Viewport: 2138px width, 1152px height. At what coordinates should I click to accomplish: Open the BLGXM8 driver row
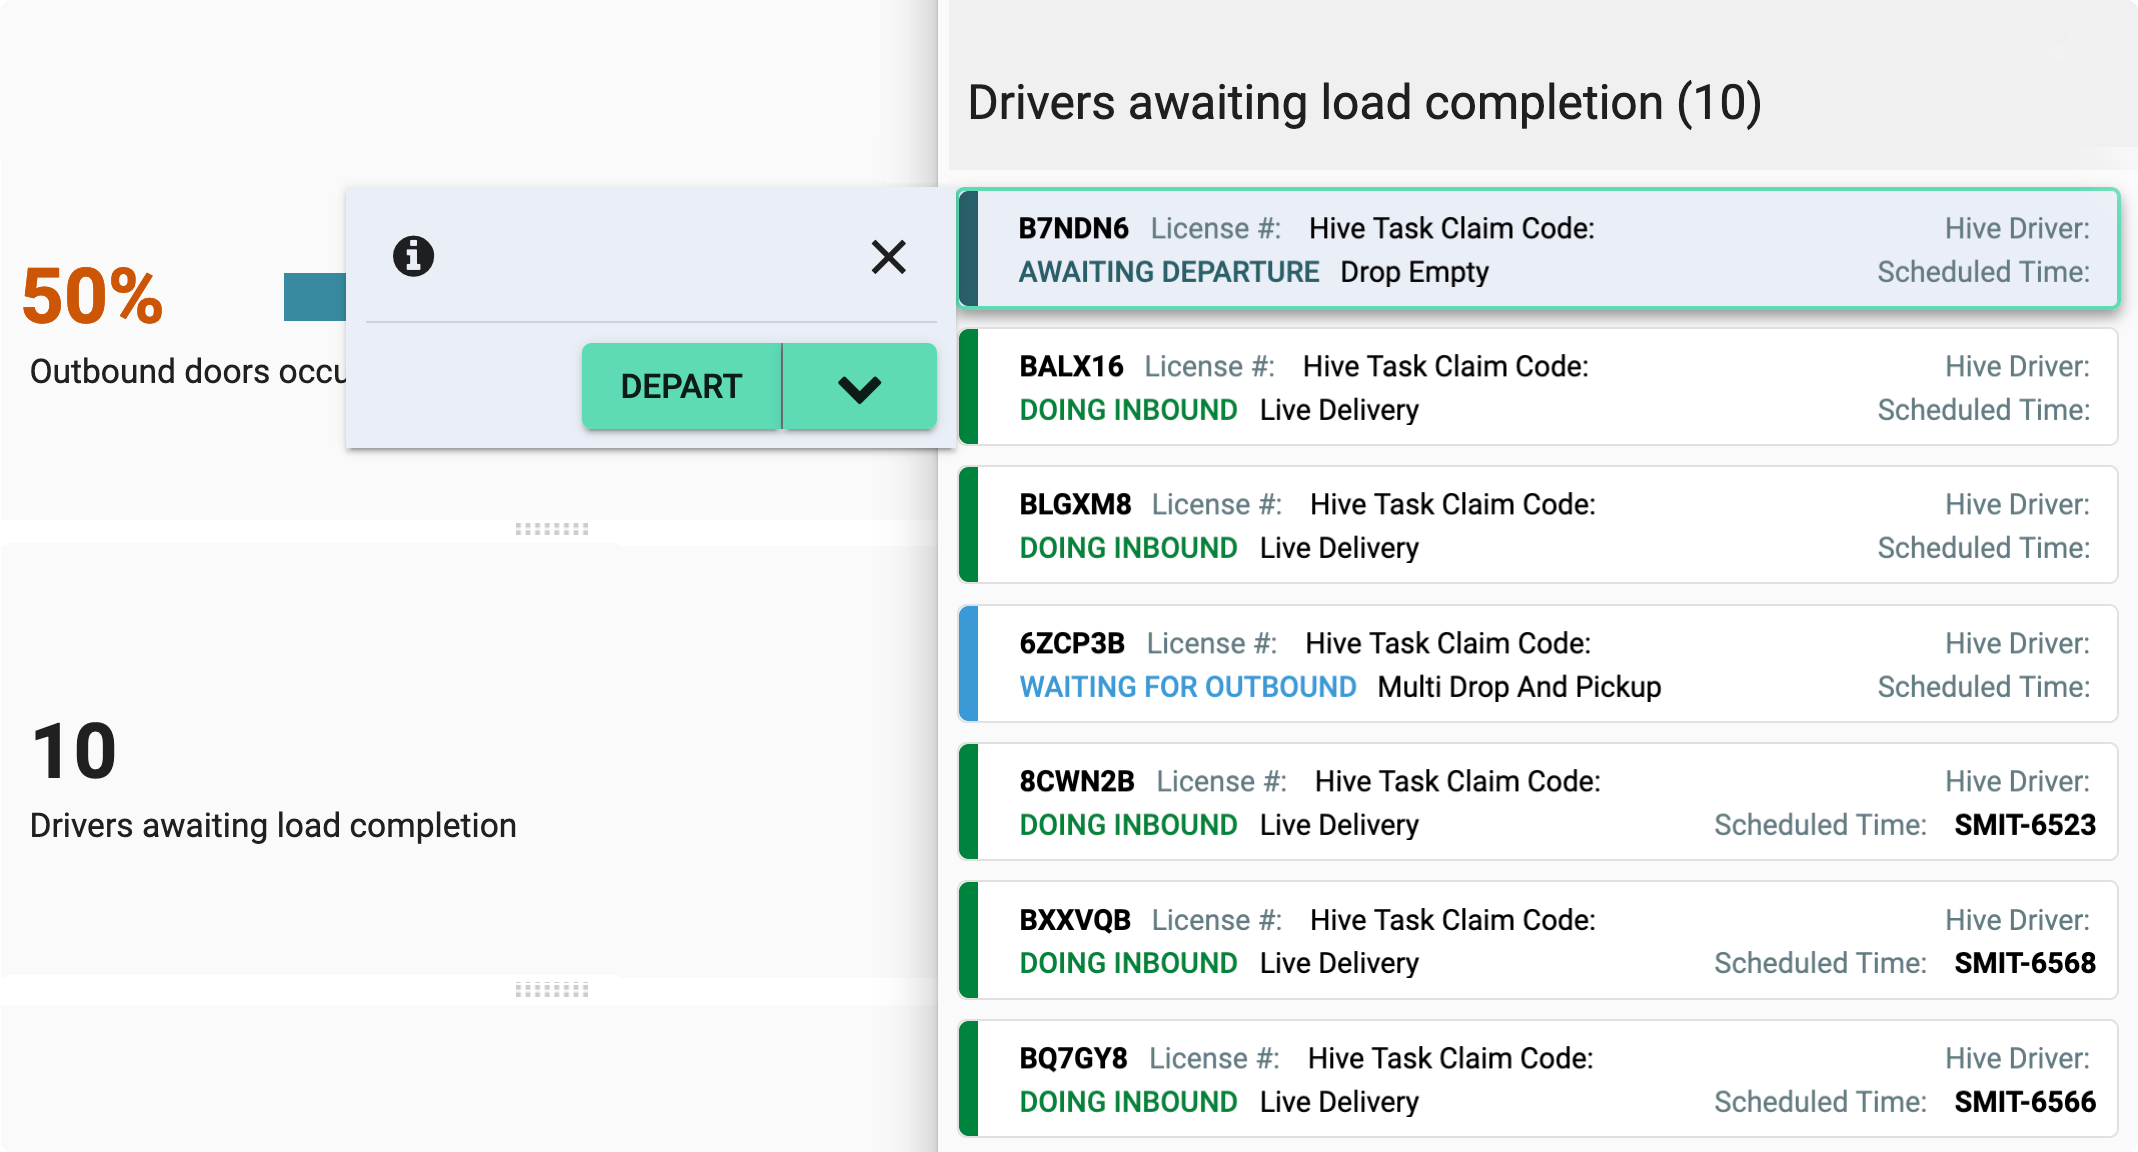(1538, 525)
